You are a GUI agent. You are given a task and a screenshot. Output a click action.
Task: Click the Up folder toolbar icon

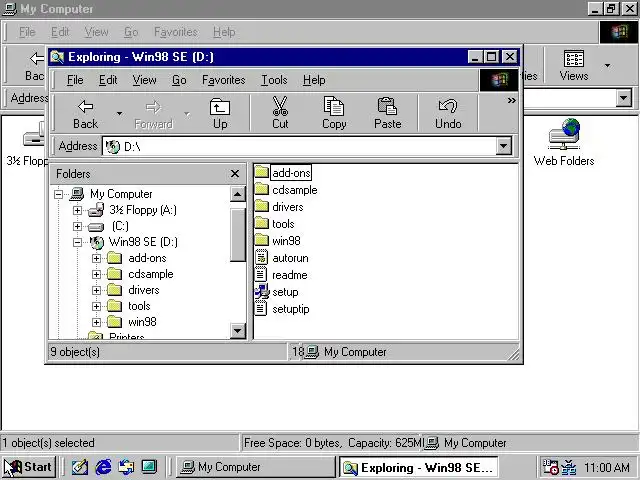pyautogui.click(x=220, y=107)
